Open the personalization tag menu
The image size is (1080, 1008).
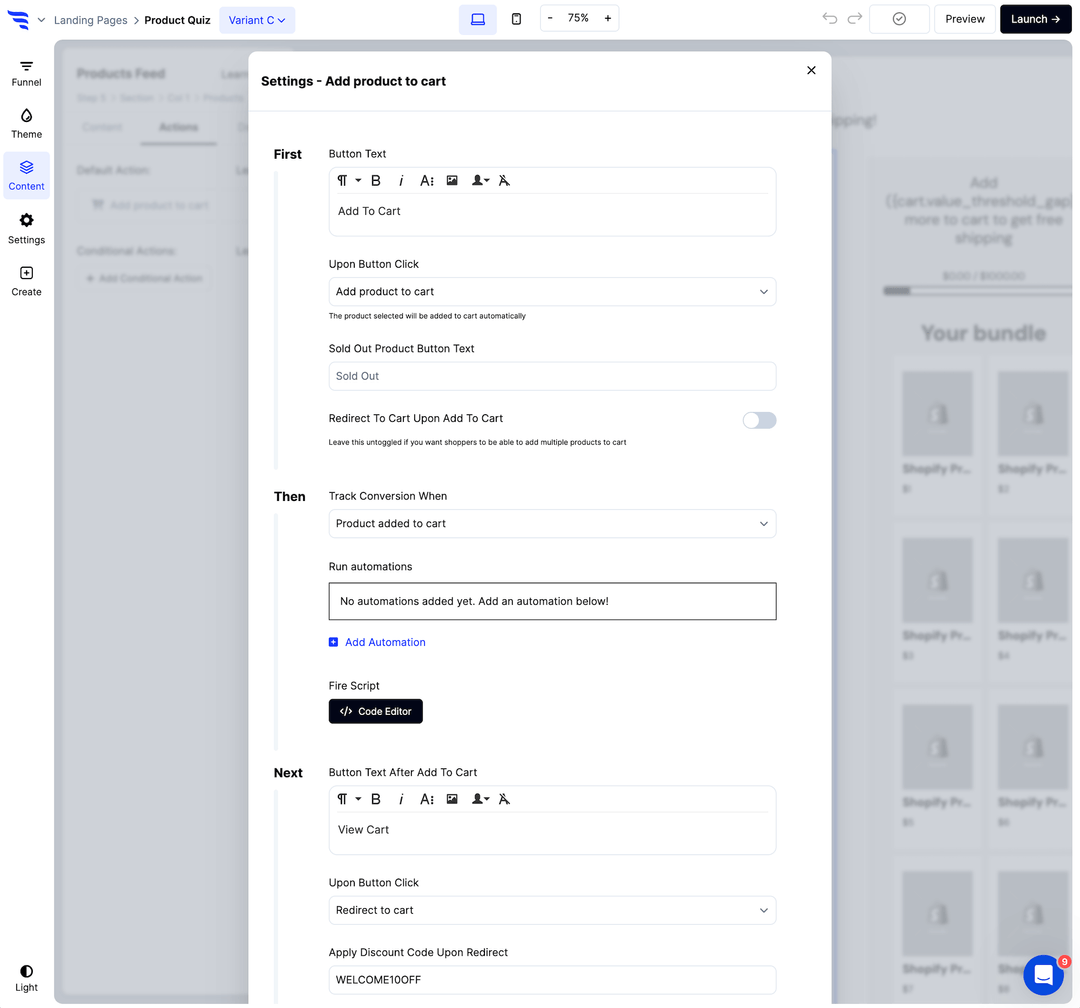pyautogui.click(x=478, y=180)
